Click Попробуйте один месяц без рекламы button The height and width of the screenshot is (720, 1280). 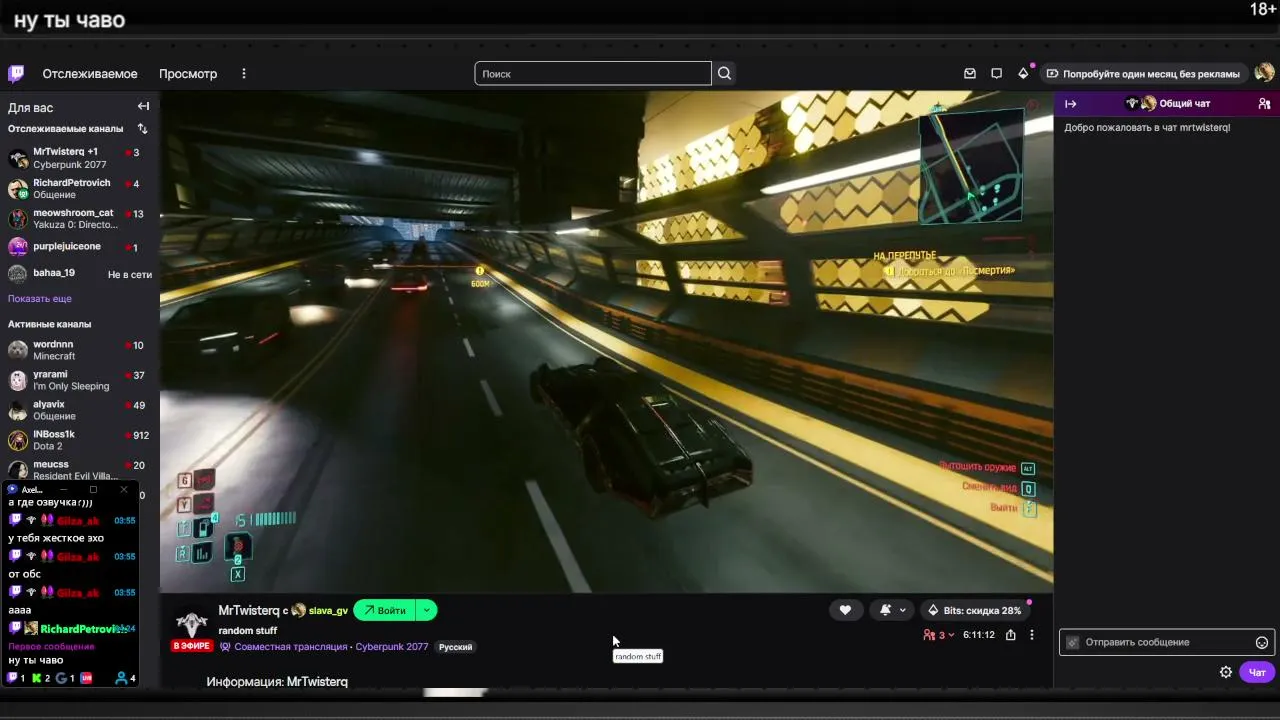tap(1143, 74)
